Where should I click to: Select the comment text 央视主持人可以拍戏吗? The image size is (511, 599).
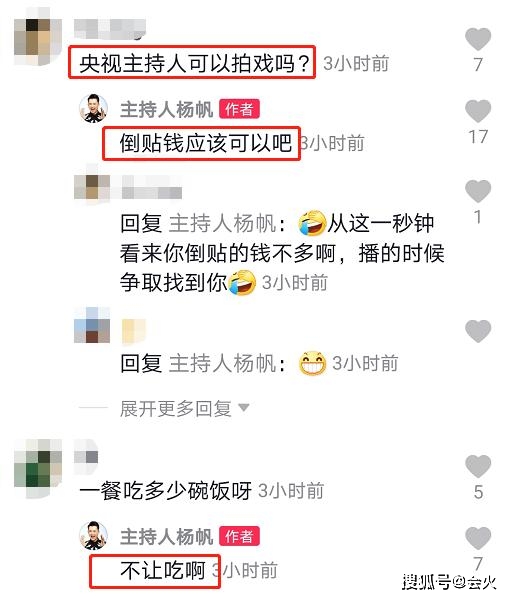click(194, 63)
